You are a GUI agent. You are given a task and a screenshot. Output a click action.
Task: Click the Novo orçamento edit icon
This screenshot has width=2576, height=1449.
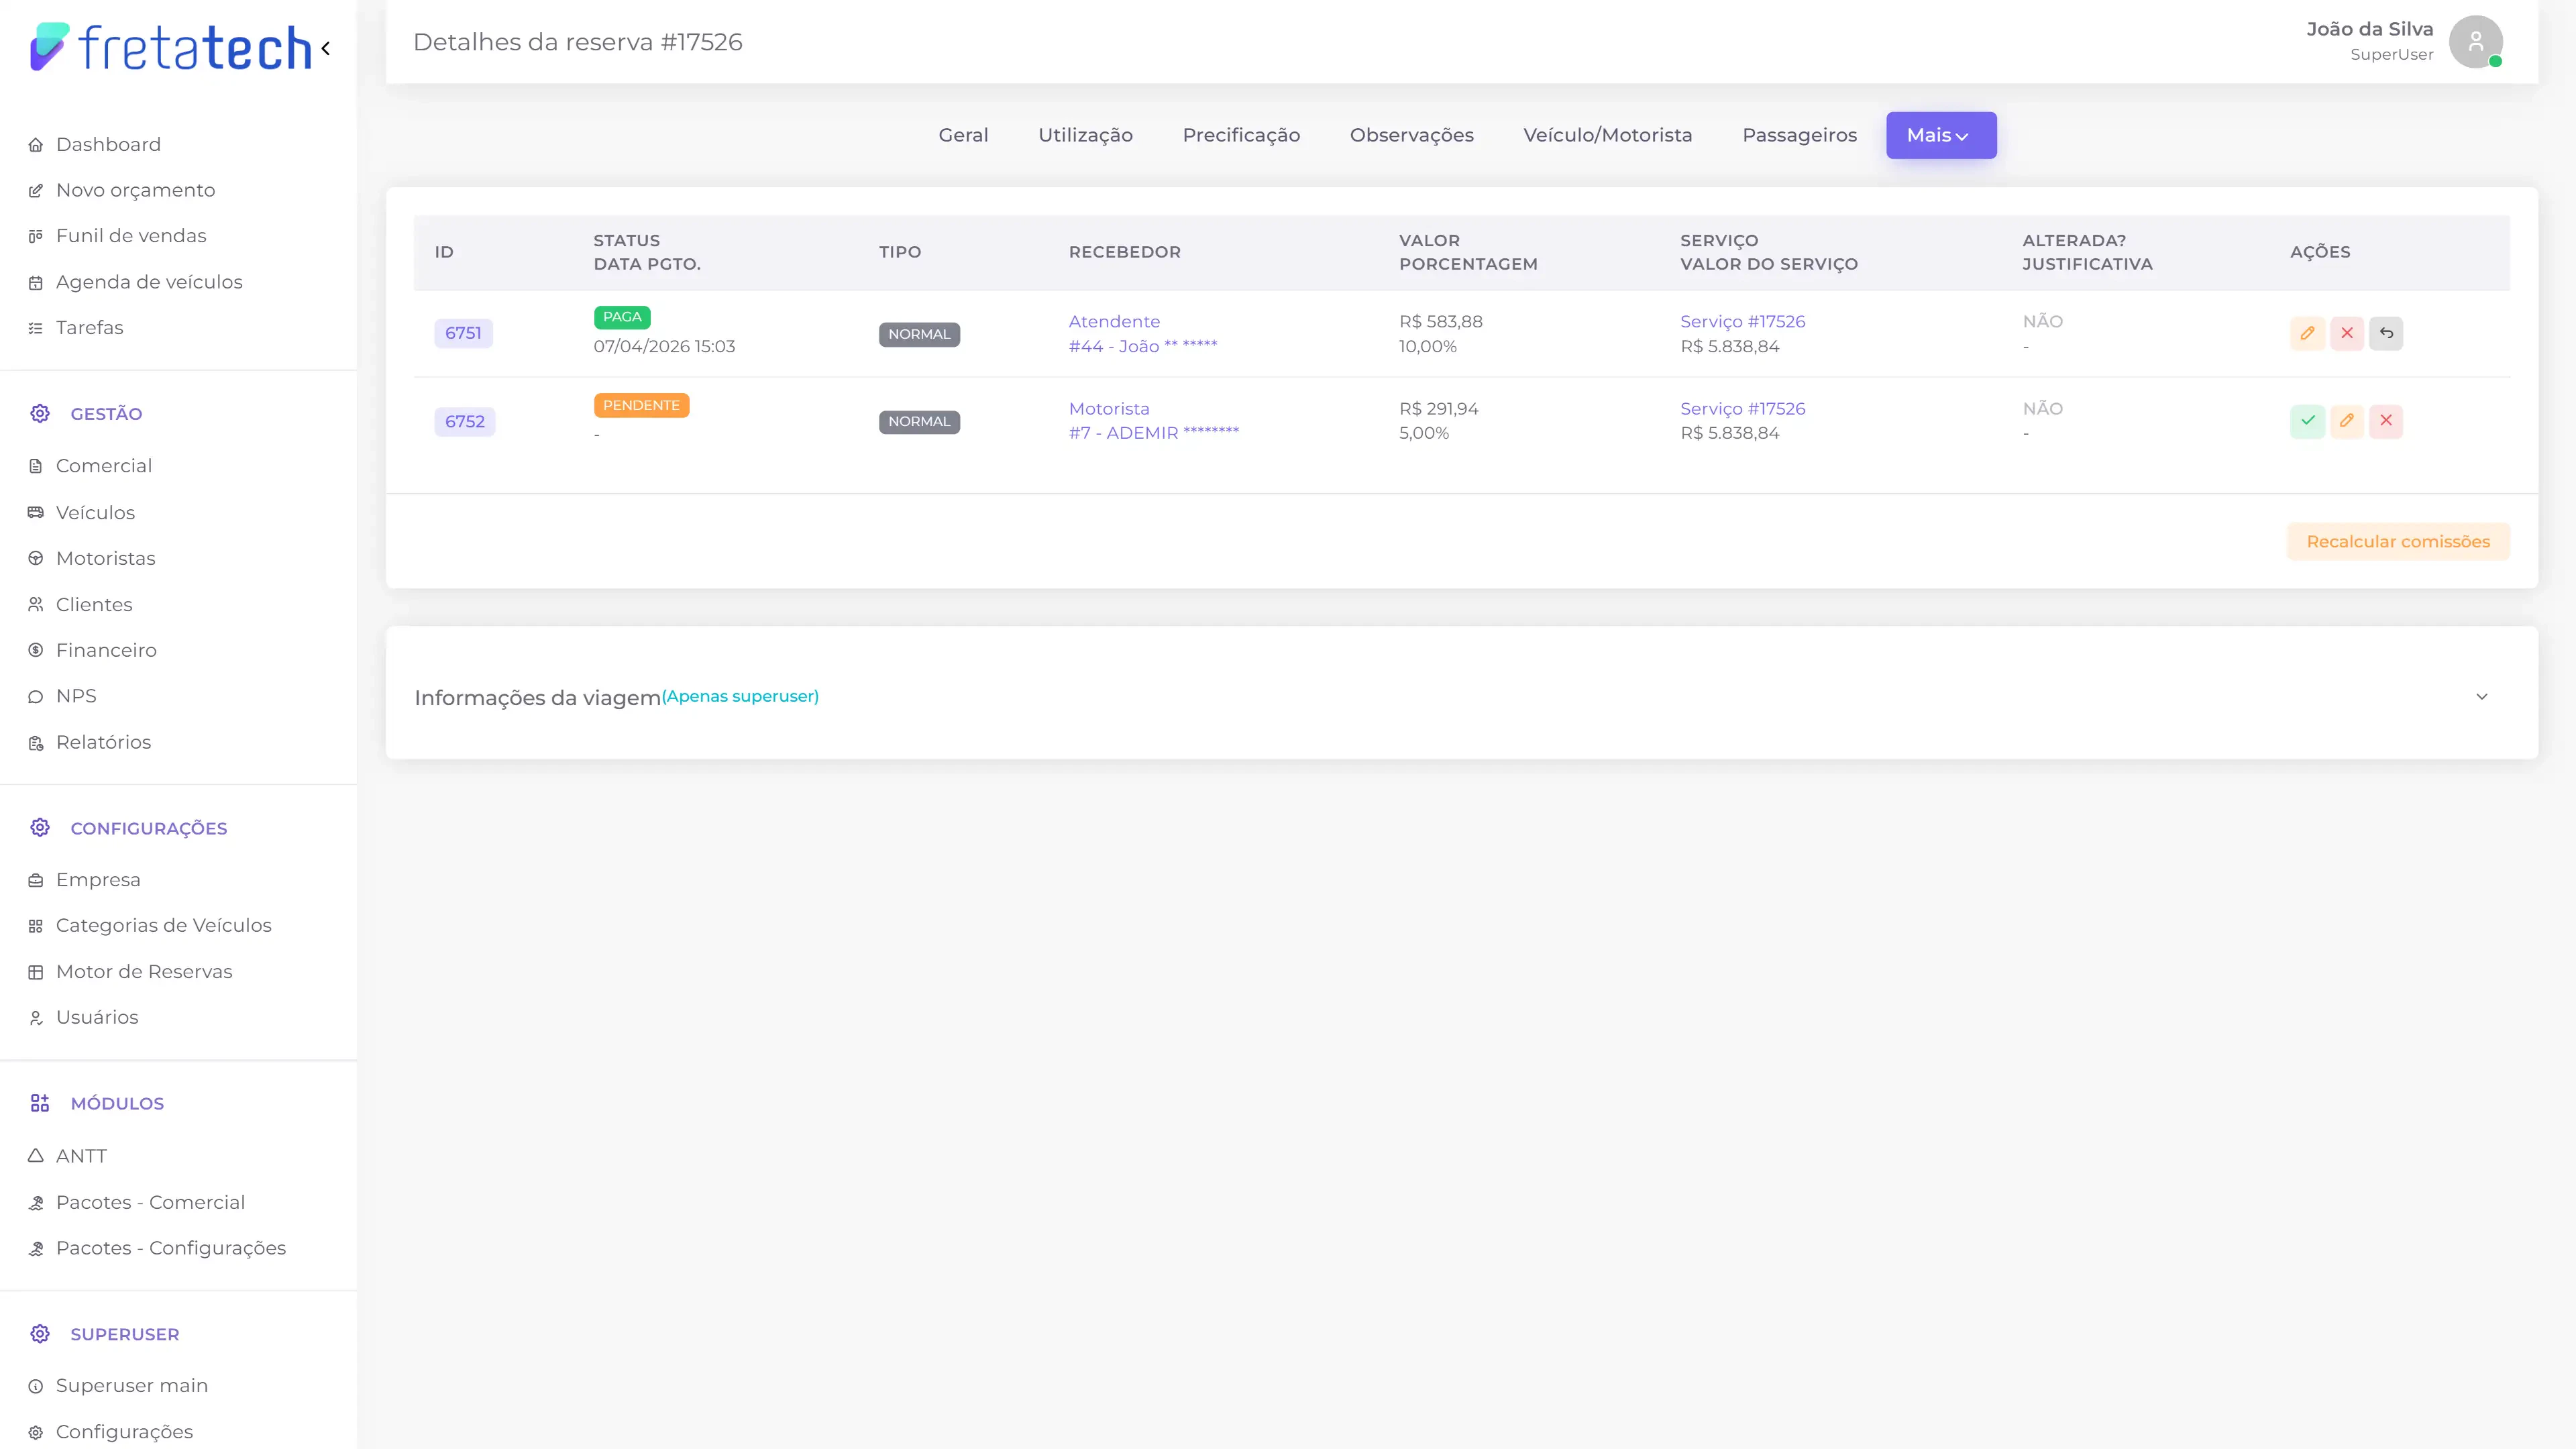[36, 191]
